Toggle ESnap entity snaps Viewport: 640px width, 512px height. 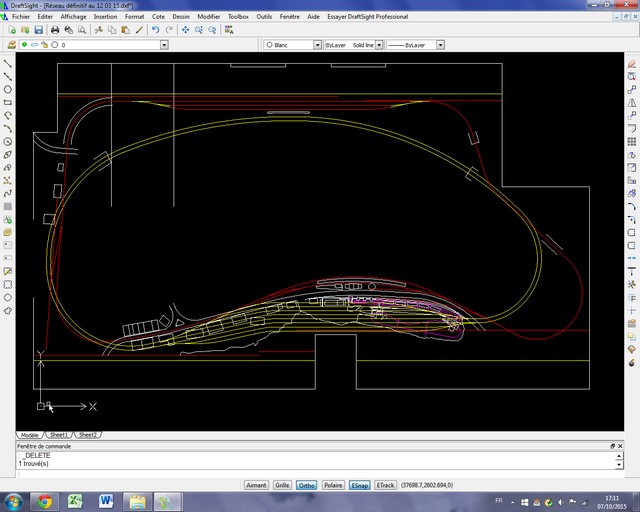click(360, 485)
